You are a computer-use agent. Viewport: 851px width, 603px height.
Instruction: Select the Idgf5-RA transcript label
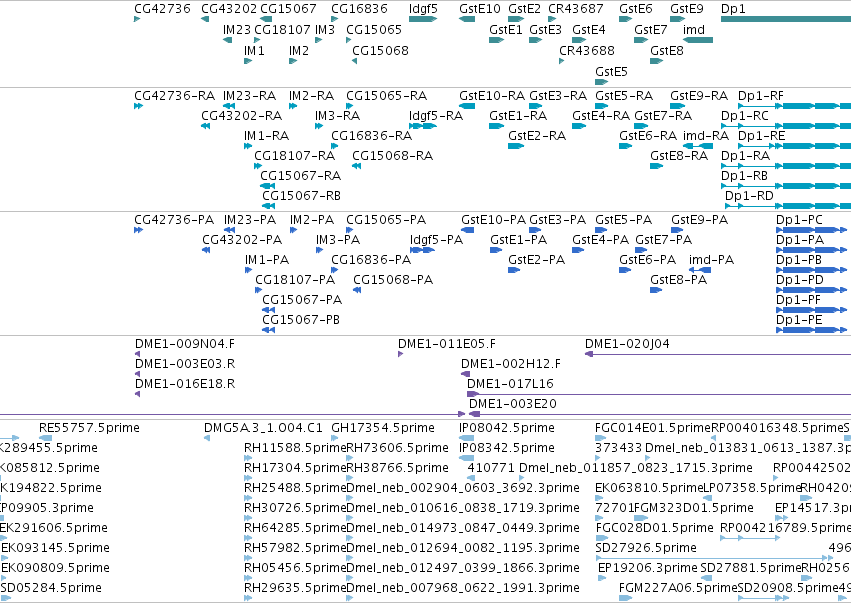[436, 116]
